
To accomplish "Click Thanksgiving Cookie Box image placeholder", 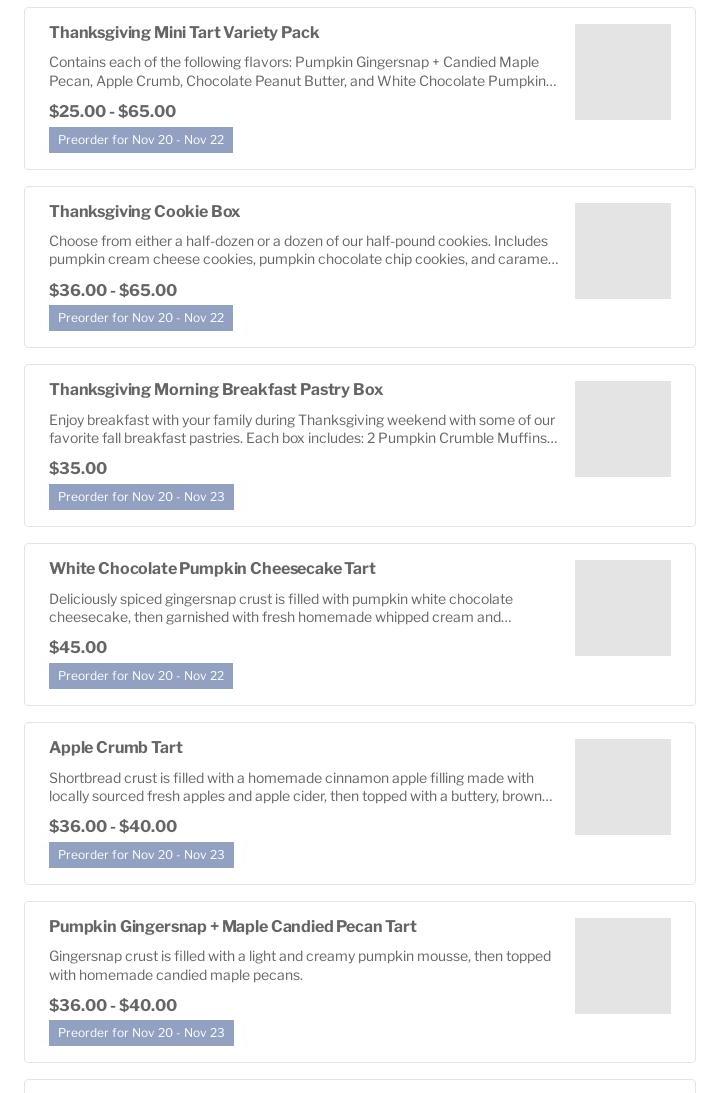I will click(x=622, y=251).
